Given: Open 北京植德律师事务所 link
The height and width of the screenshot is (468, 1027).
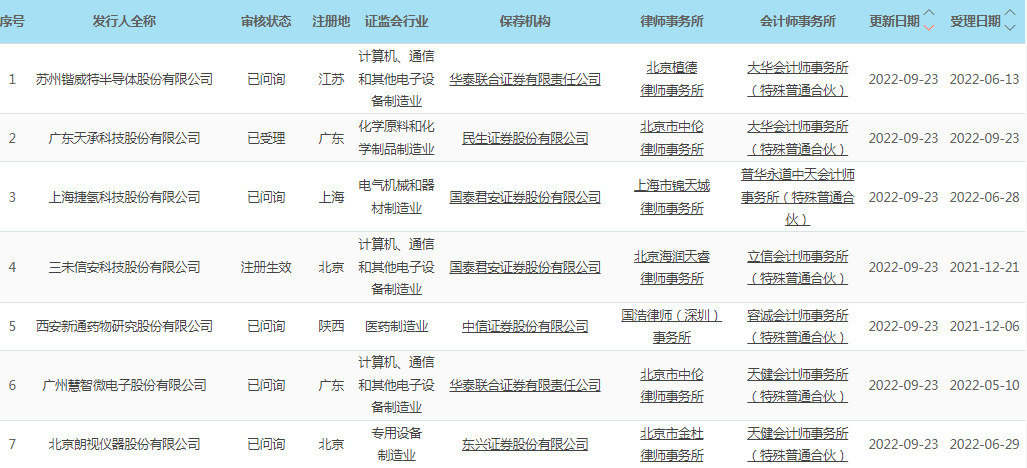Looking at the screenshot, I should click(672, 79).
